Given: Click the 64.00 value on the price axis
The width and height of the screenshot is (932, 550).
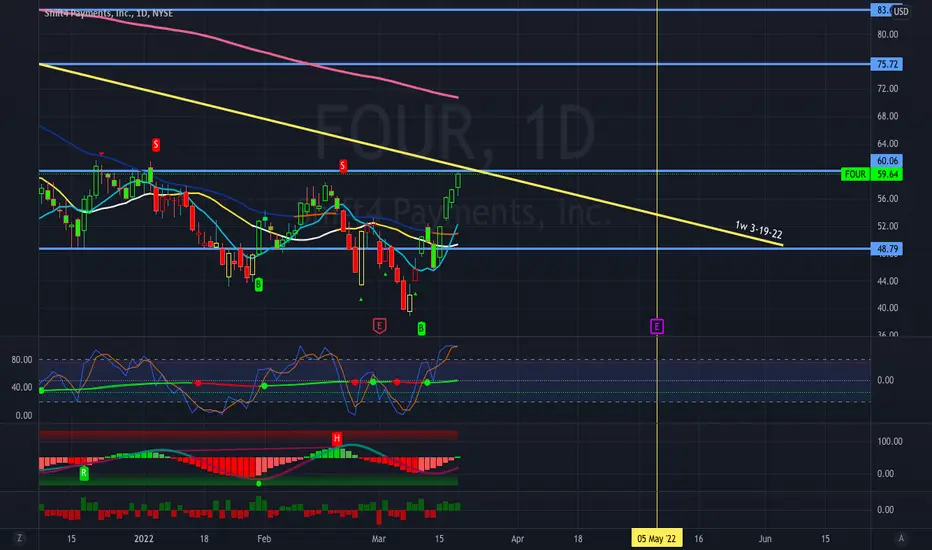Looking at the screenshot, I should pos(887,143).
